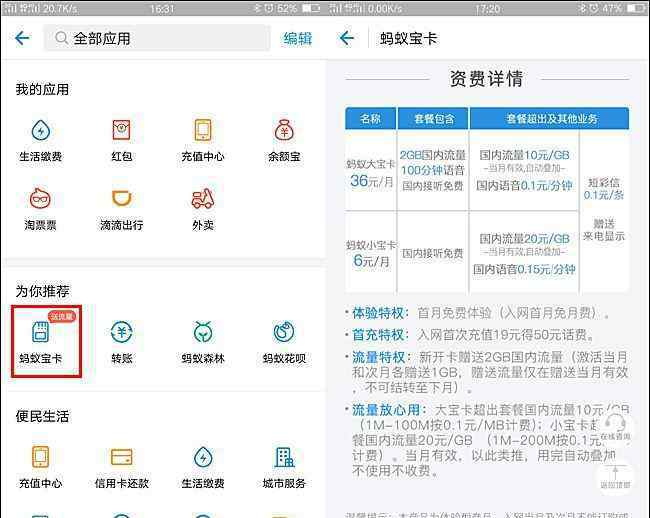Click the 便民生活 section heading

pos(42,416)
